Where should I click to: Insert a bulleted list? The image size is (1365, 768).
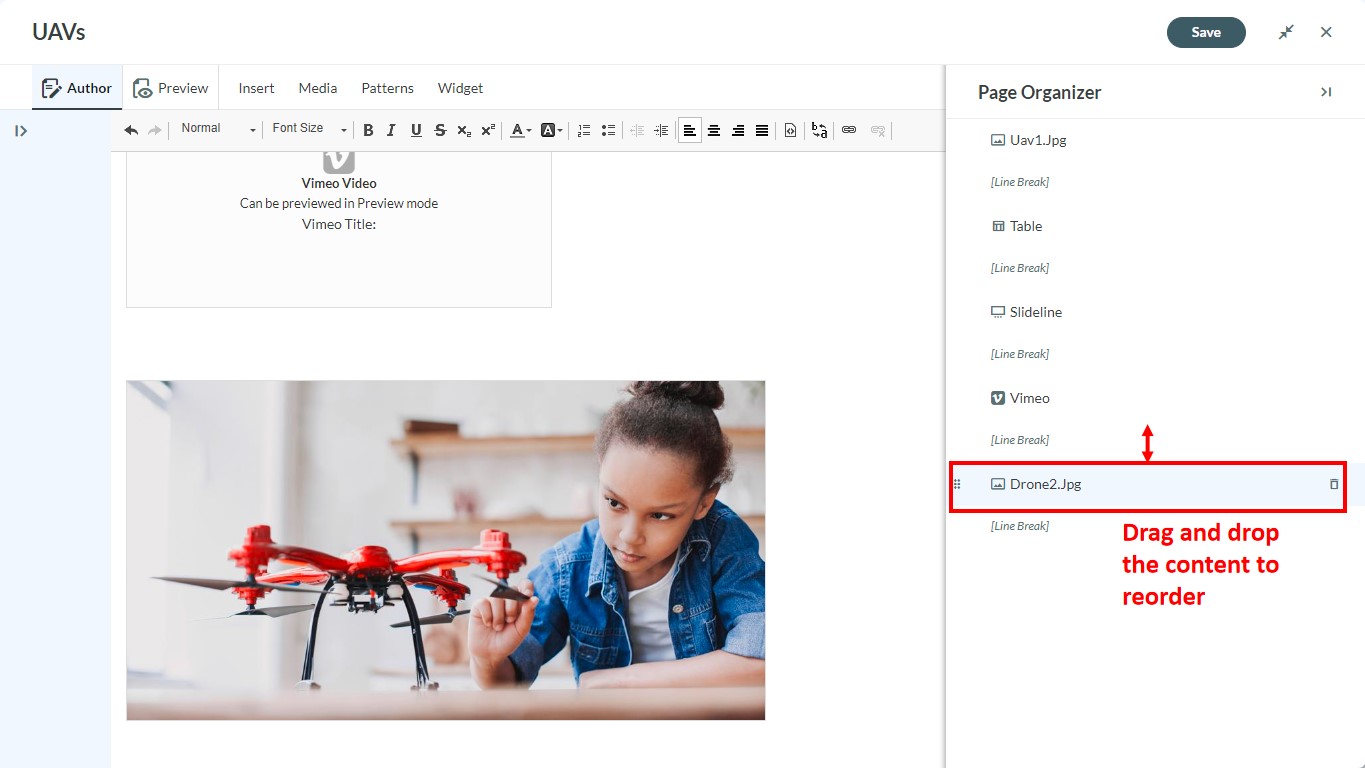[608, 130]
